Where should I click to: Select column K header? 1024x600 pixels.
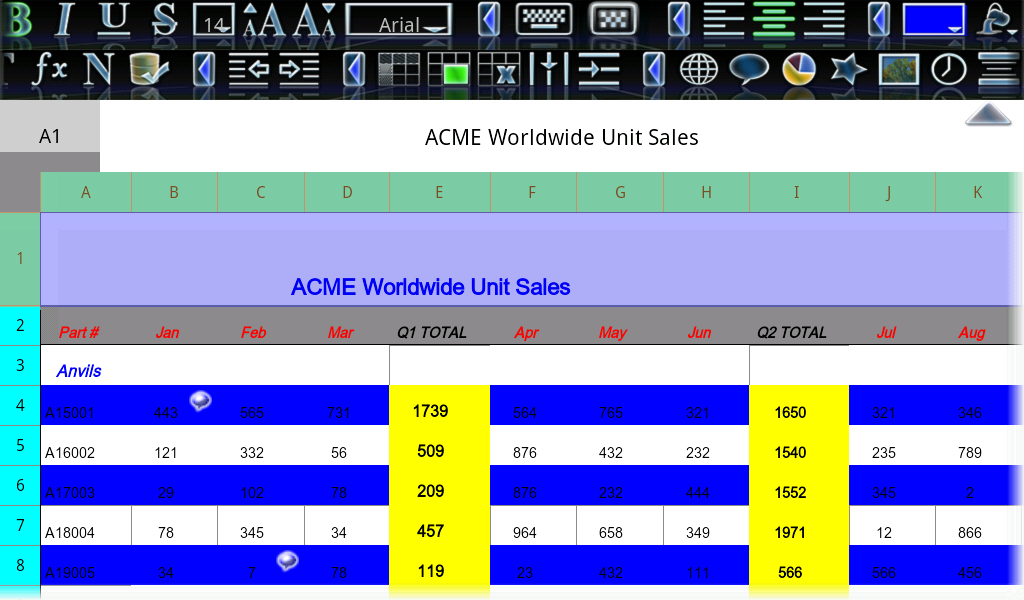[978, 192]
